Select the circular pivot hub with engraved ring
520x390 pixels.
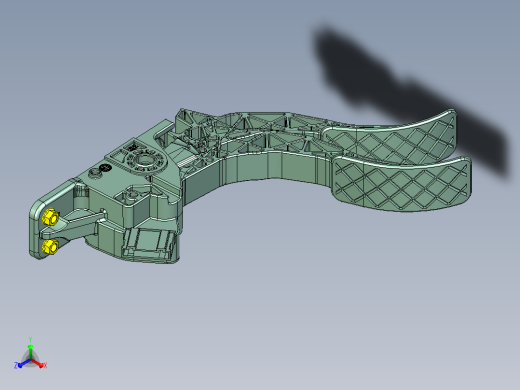pyautogui.click(x=146, y=161)
